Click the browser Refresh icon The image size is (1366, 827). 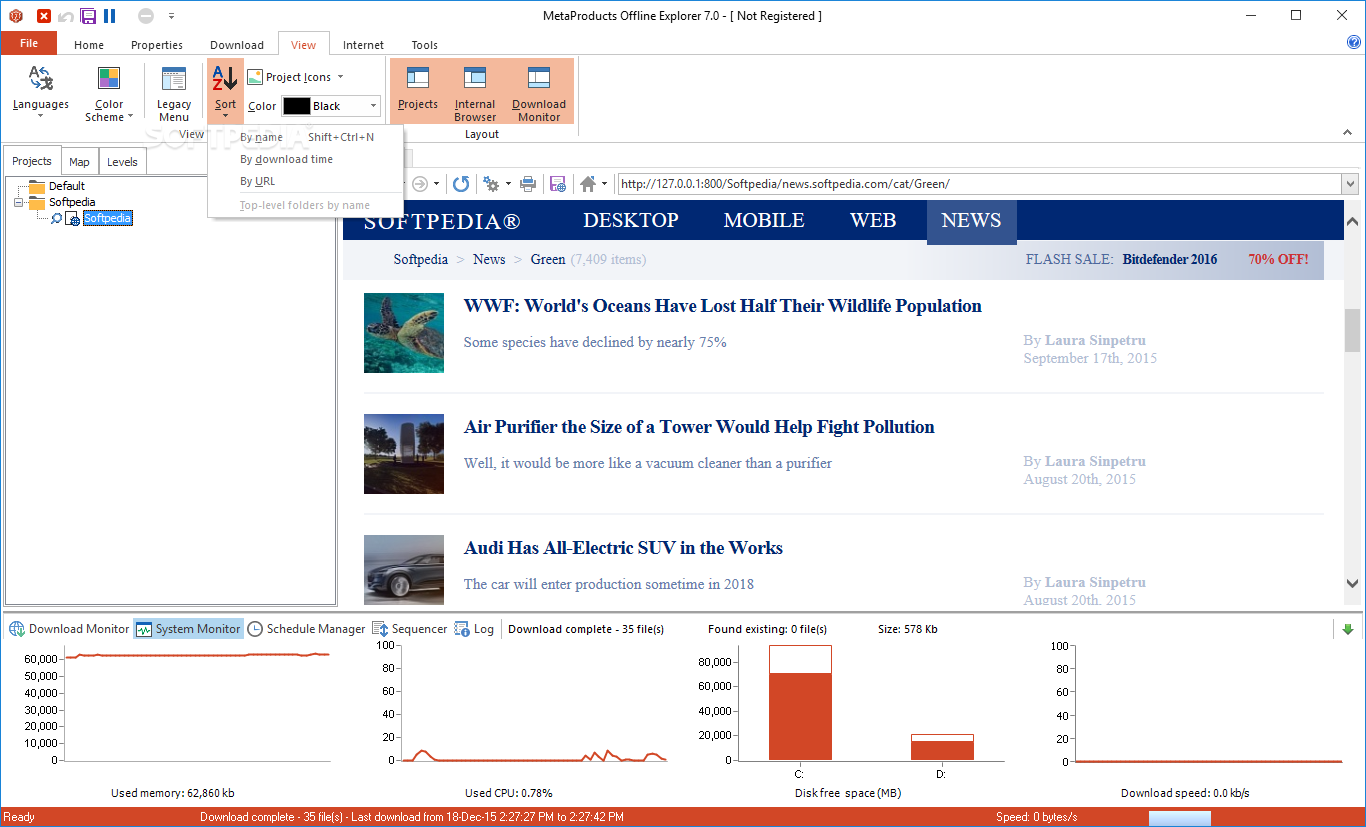coord(461,184)
